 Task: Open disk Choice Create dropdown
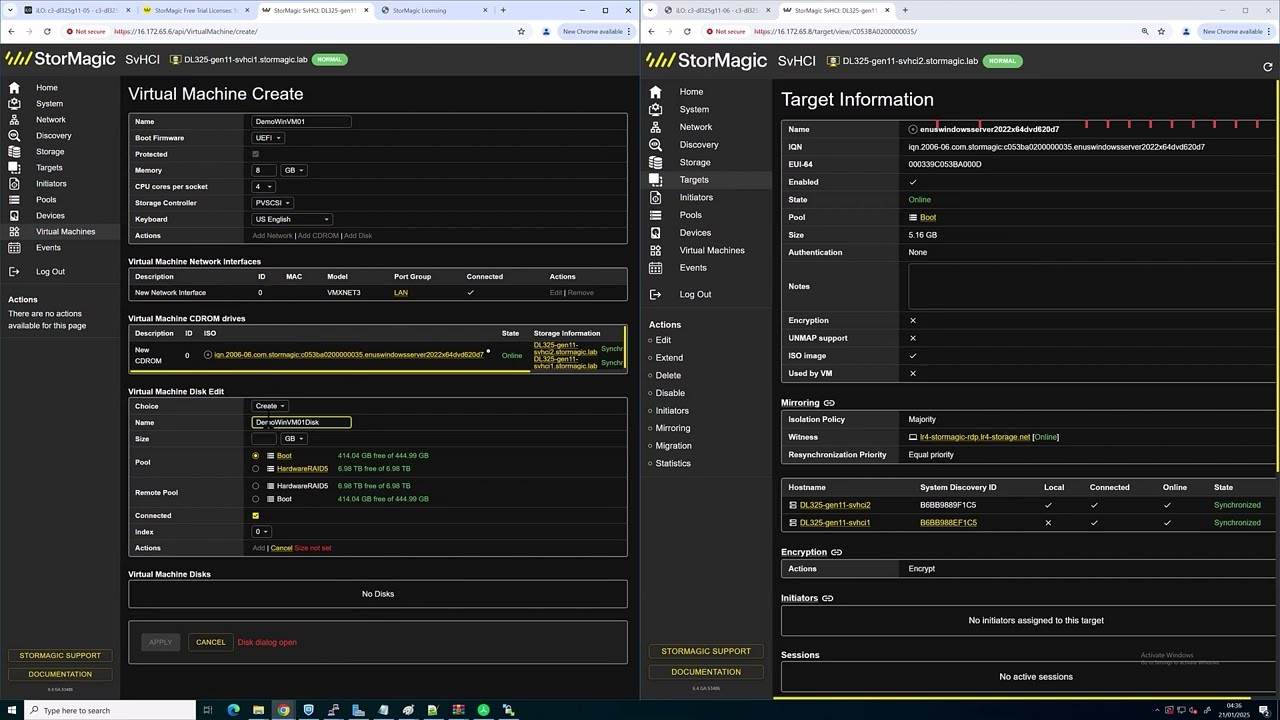(x=270, y=406)
